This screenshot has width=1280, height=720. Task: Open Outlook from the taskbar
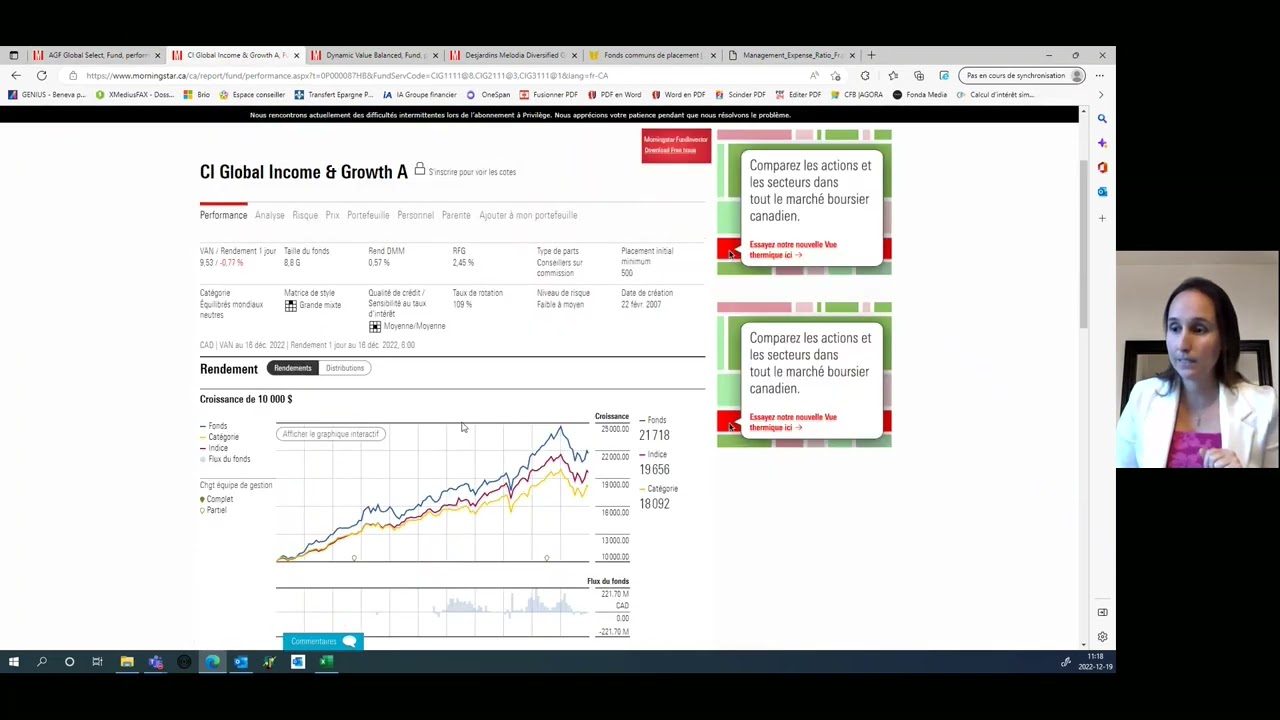[241, 661]
